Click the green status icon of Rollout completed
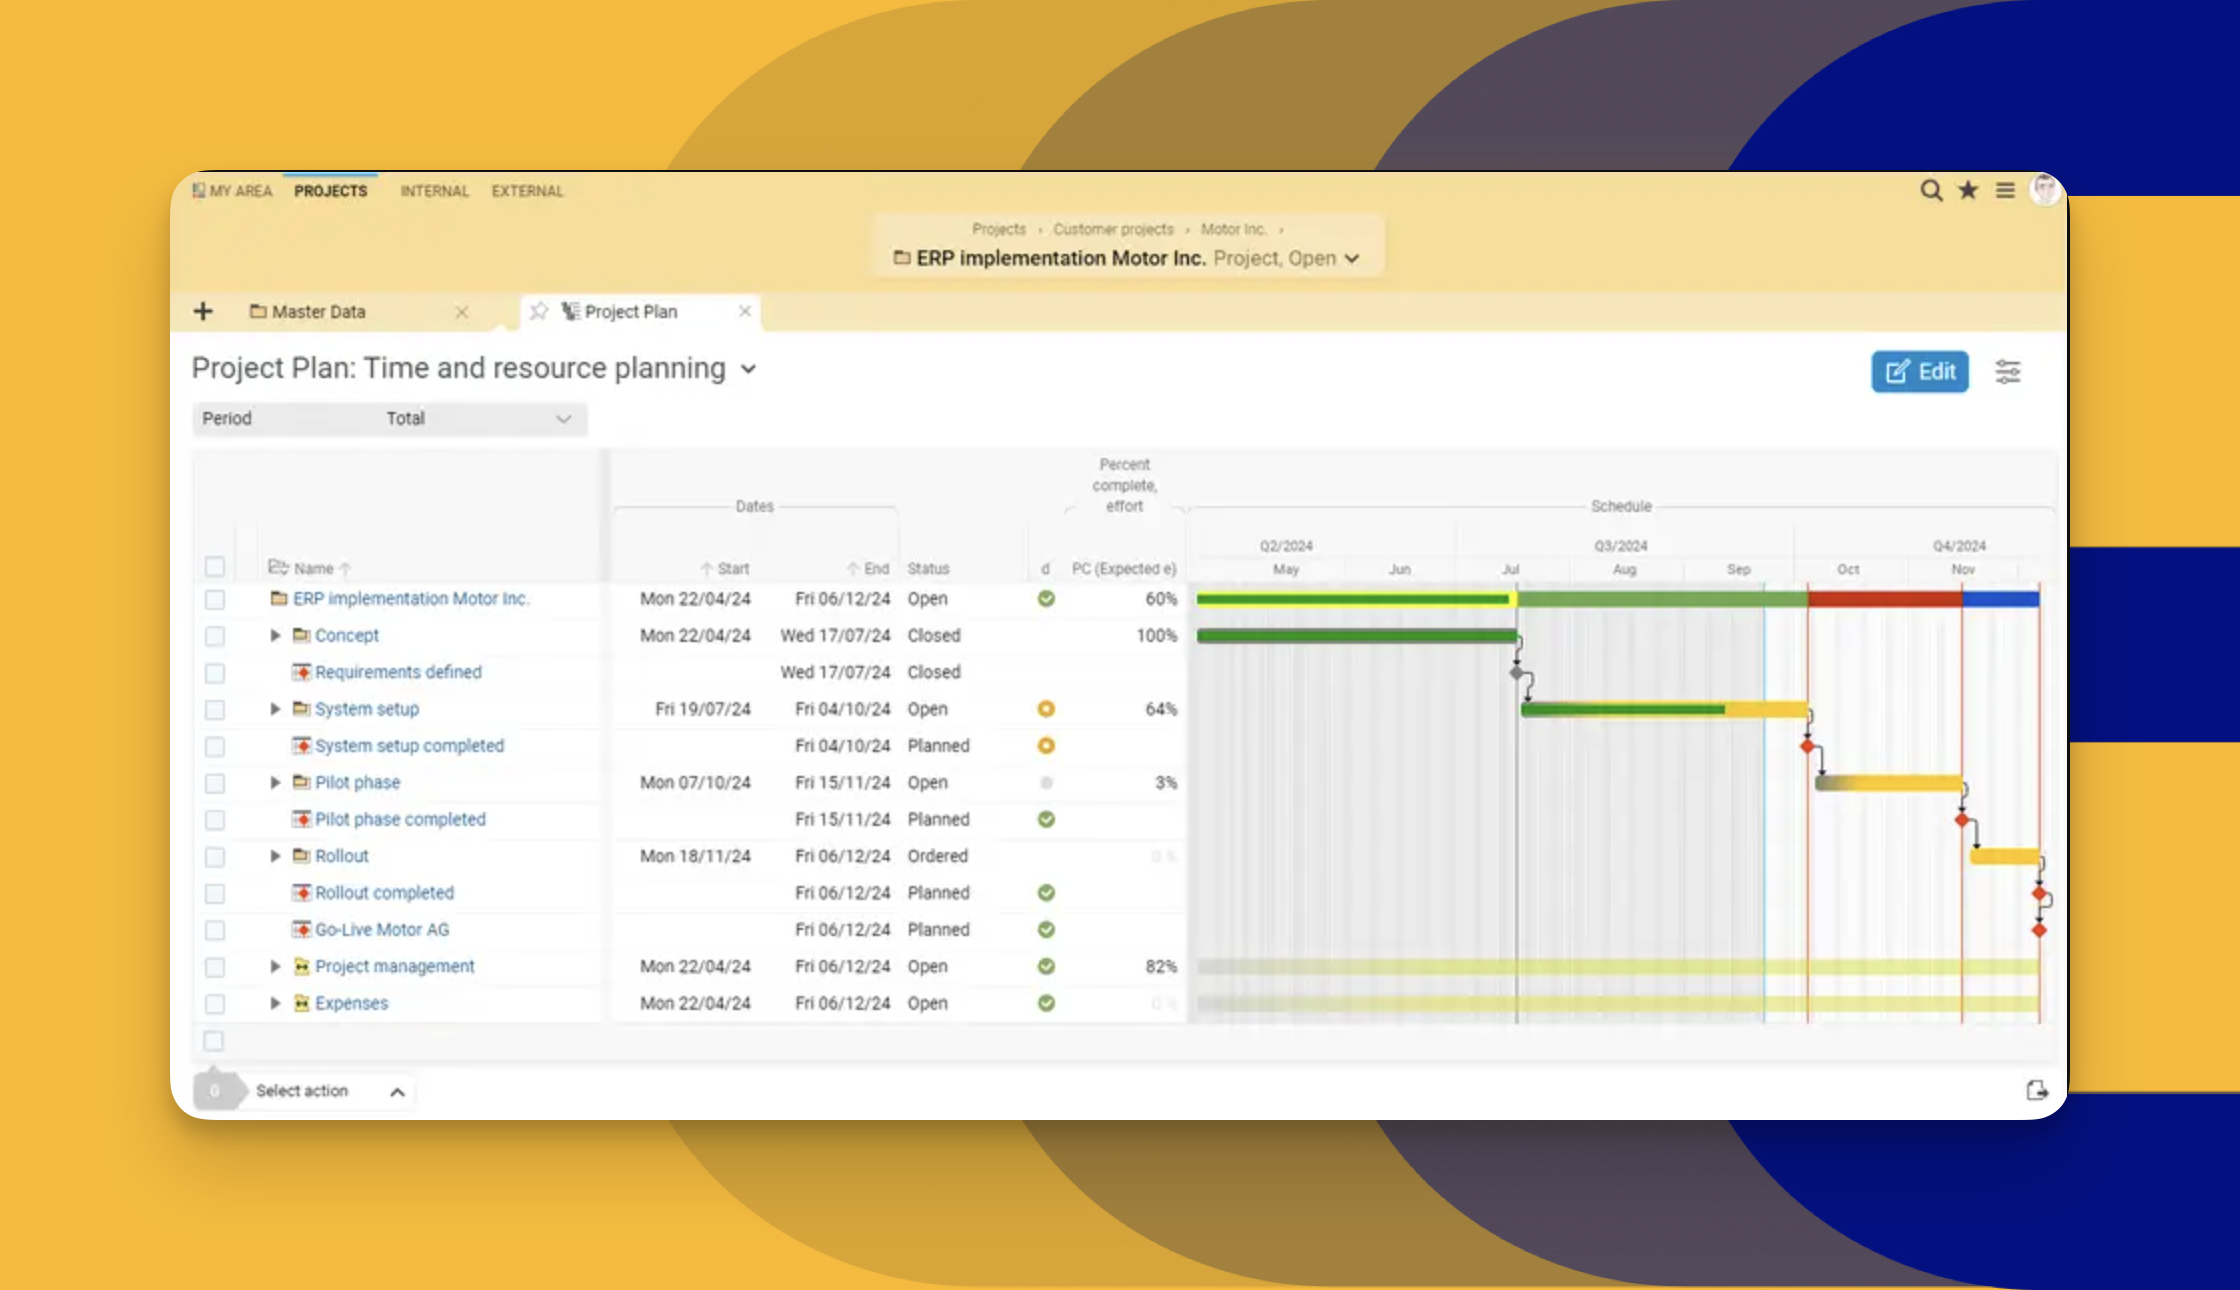The height and width of the screenshot is (1290, 2240). pyautogui.click(x=1046, y=892)
